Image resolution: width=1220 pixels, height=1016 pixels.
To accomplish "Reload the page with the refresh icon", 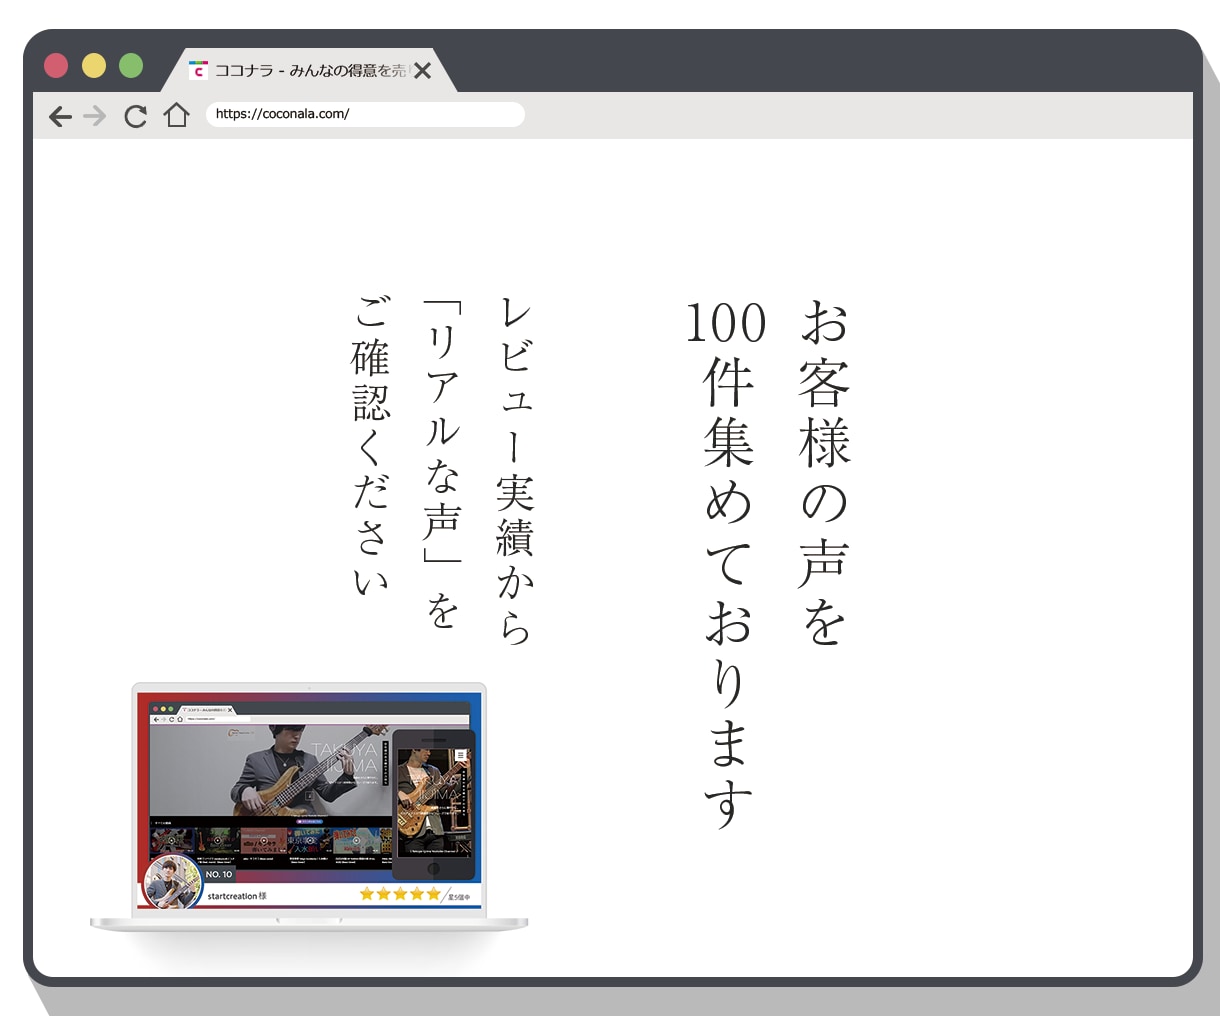I will [135, 116].
